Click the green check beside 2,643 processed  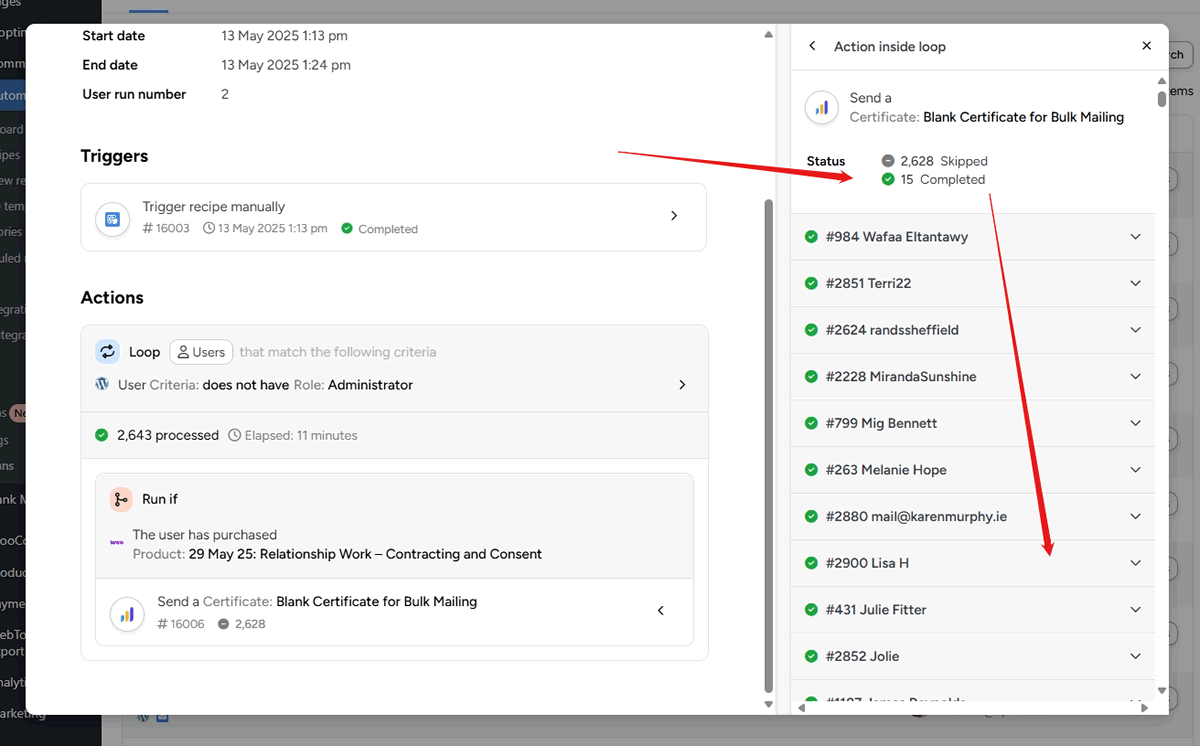click(x=102, y=435)
